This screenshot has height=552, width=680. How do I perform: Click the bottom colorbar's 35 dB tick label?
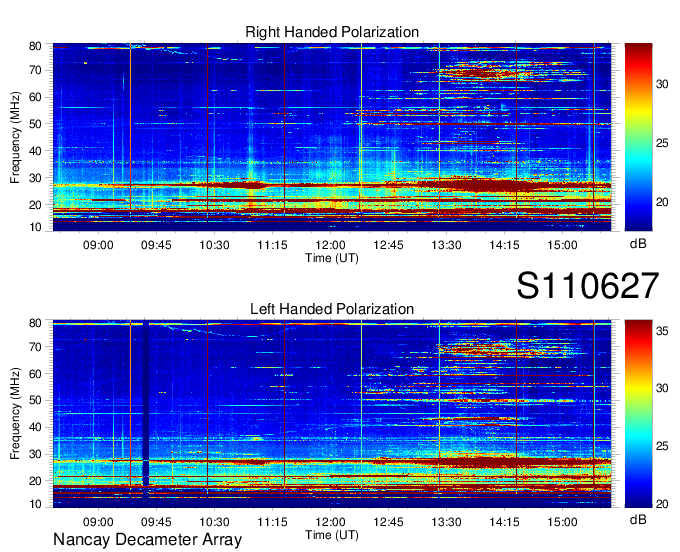662,331
